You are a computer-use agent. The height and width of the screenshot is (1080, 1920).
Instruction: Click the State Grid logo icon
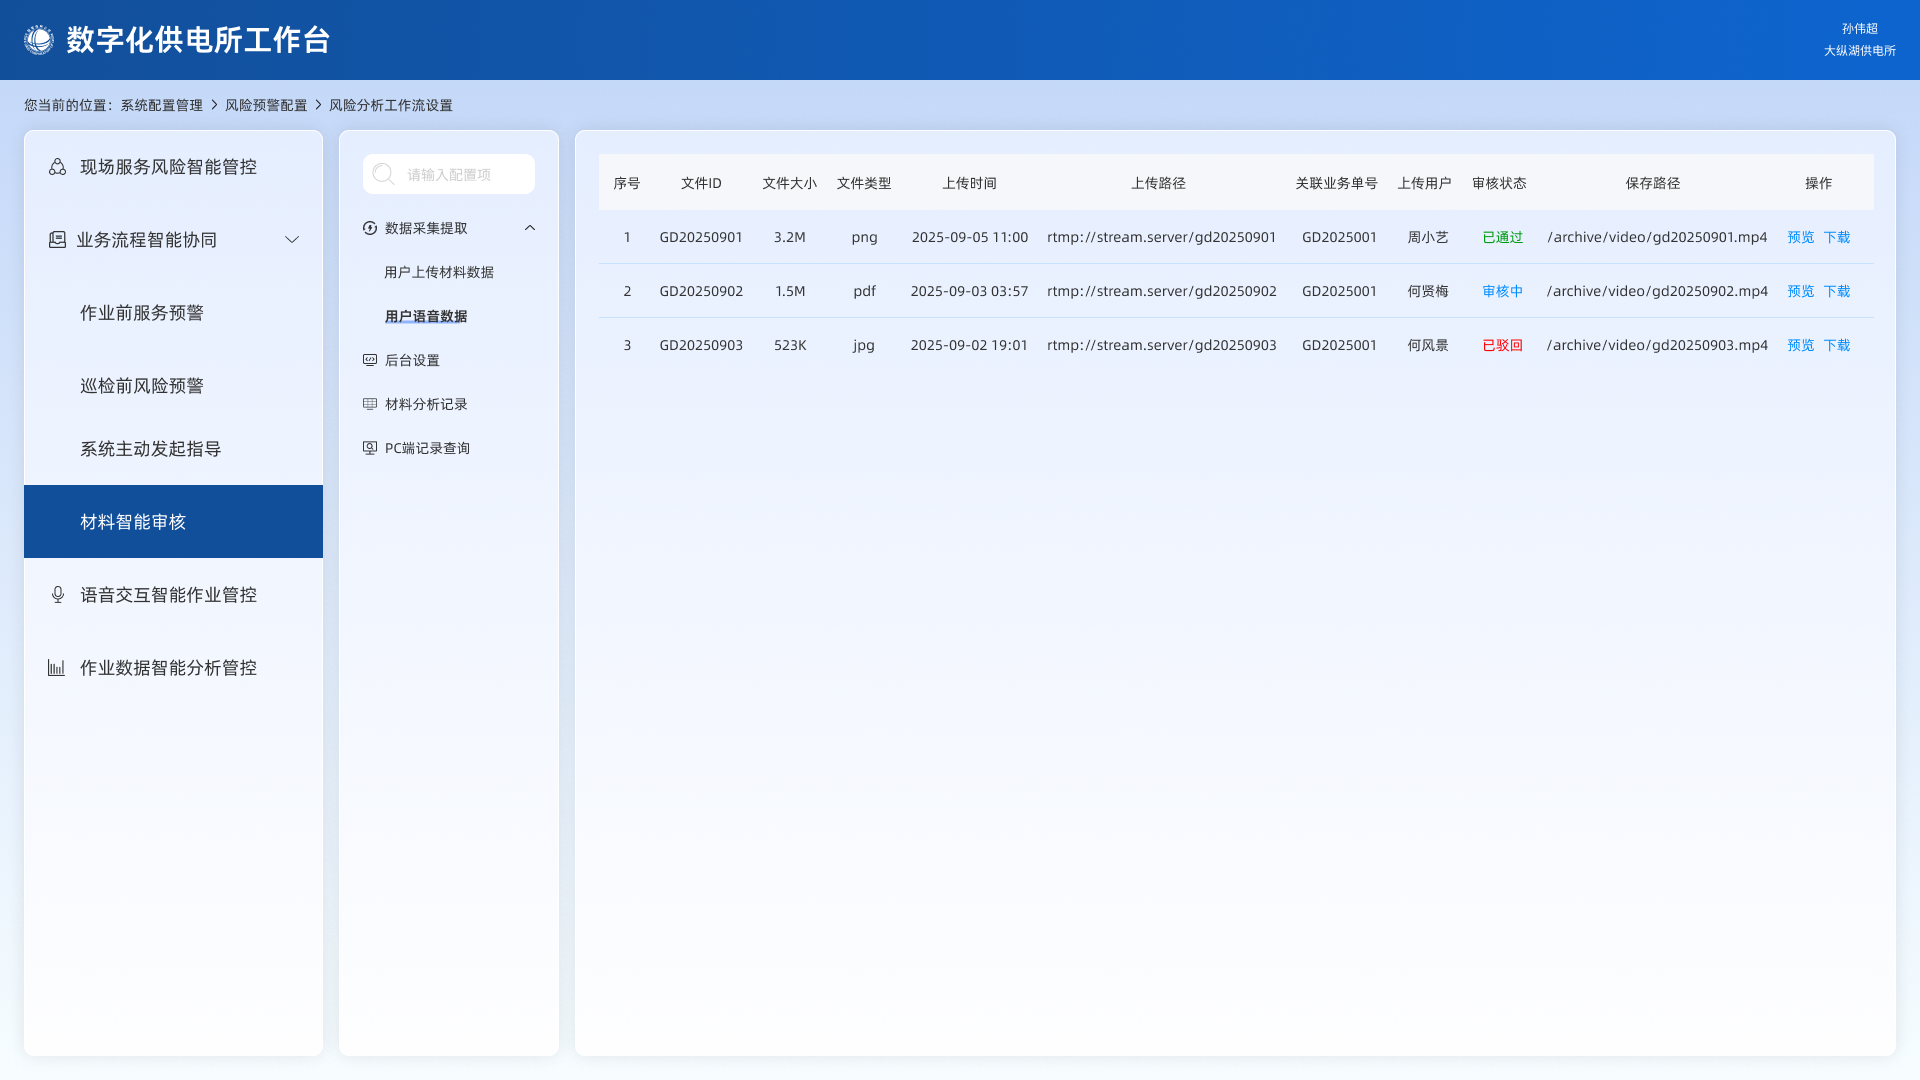[39, 40]
